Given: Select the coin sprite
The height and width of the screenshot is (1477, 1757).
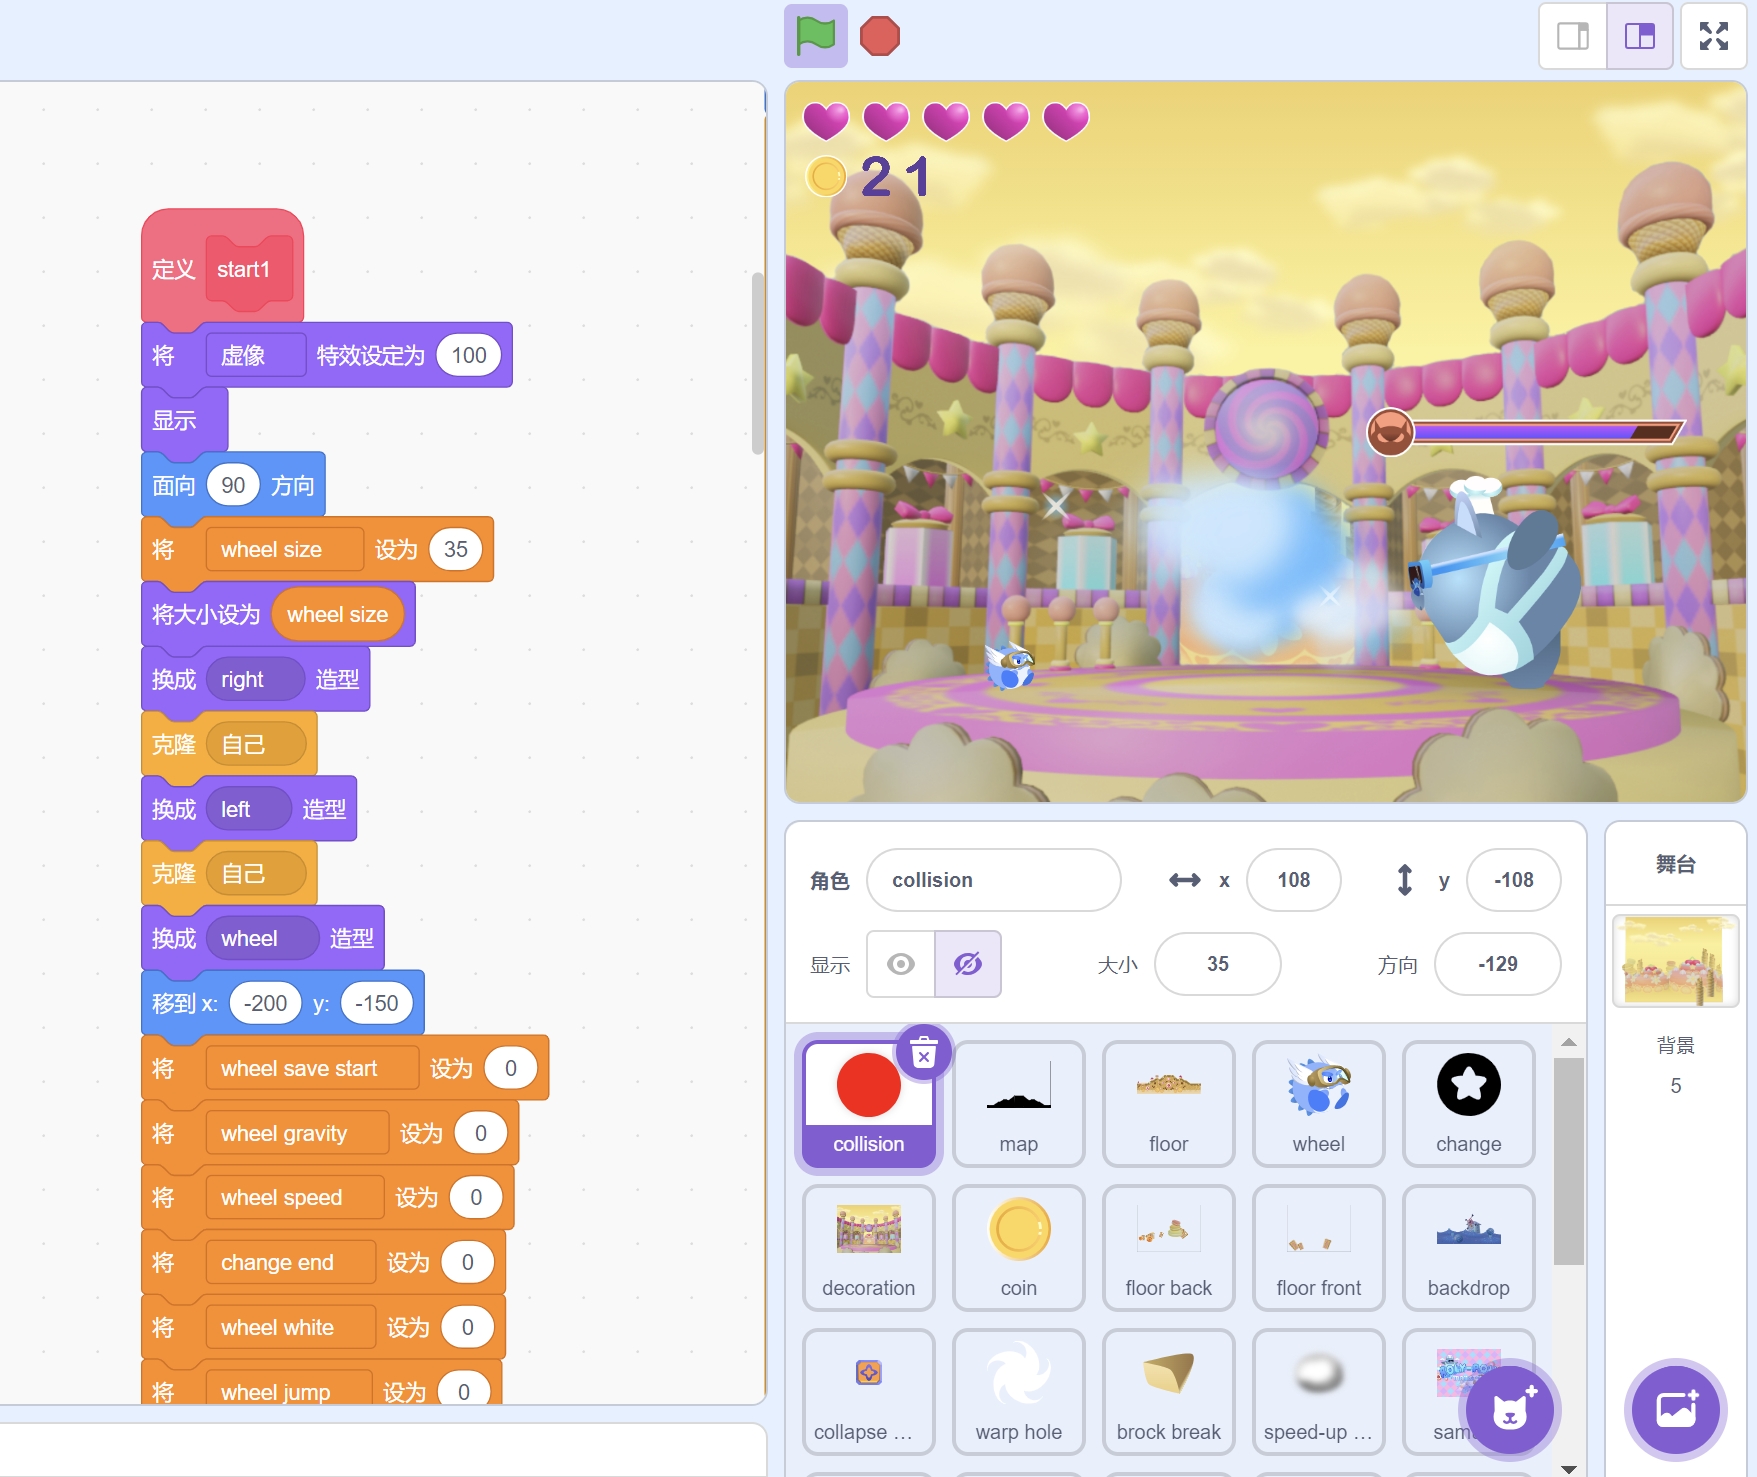Looking at the screenshot, I should (1018, 1247).
